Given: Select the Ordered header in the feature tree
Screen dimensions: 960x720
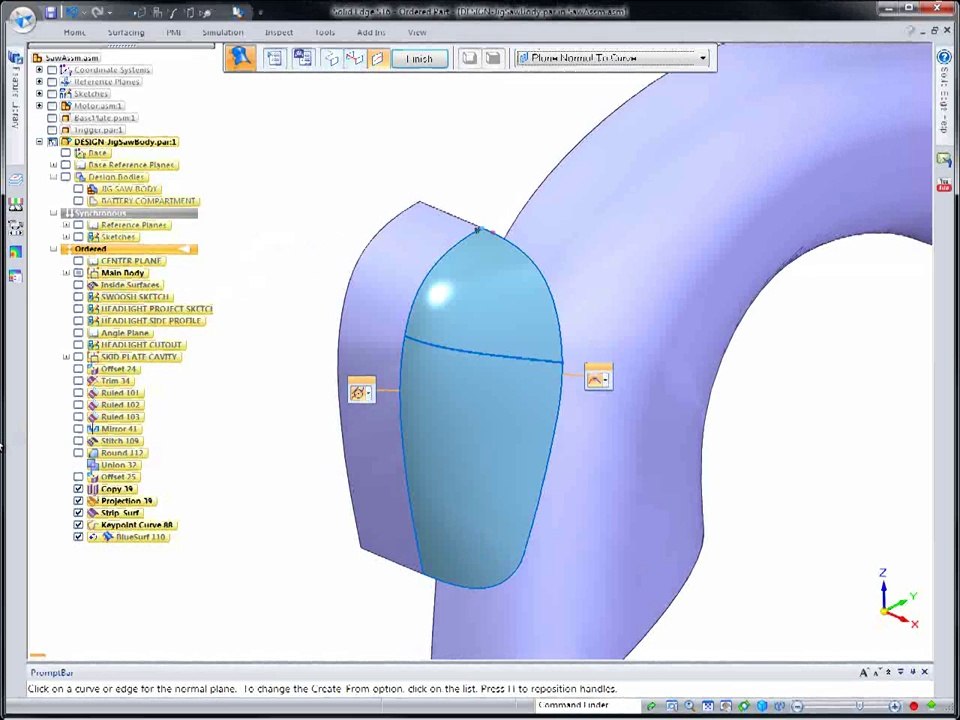Looking at the screenshot, I should 129,249.
